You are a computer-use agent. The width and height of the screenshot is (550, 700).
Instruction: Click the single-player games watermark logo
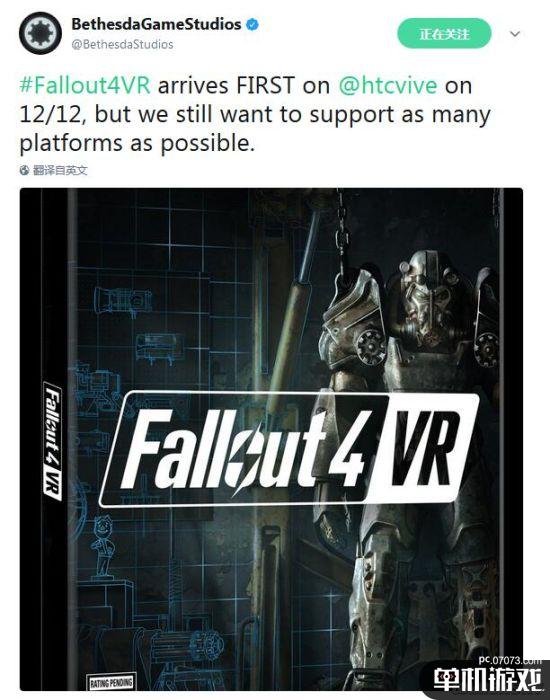488,680
